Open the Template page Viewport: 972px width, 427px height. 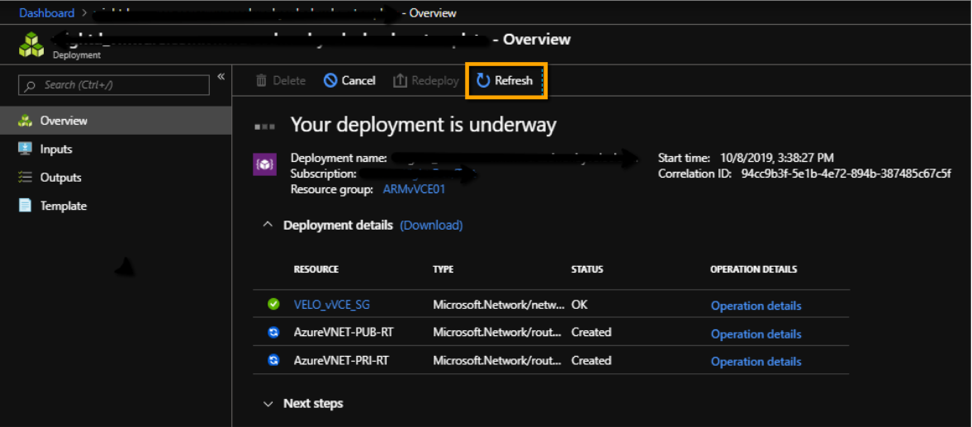(63, 206)
